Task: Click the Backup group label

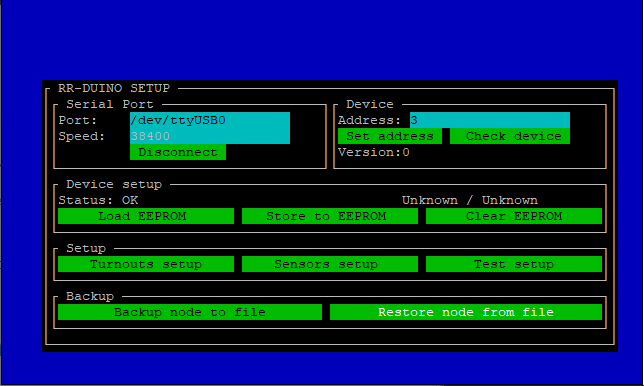Action: click(x=90, y=296)
